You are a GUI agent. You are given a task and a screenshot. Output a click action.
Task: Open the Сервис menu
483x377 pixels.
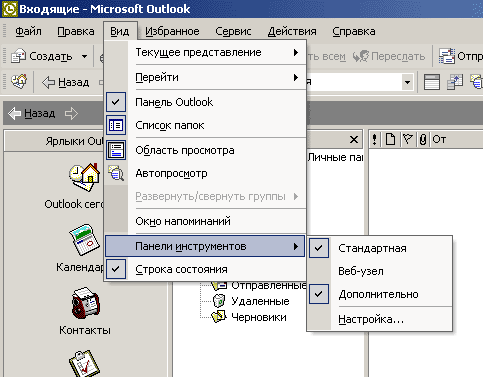tap(233, 31)
